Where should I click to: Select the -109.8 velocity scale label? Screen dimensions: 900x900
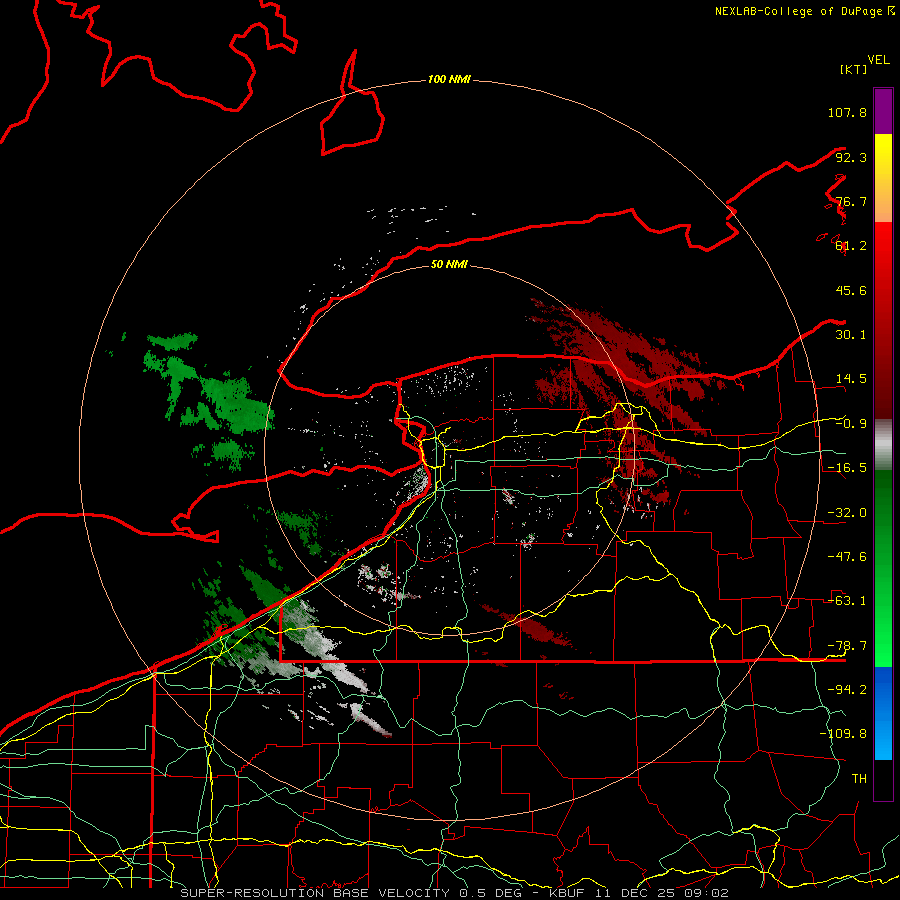coord(843,734)
